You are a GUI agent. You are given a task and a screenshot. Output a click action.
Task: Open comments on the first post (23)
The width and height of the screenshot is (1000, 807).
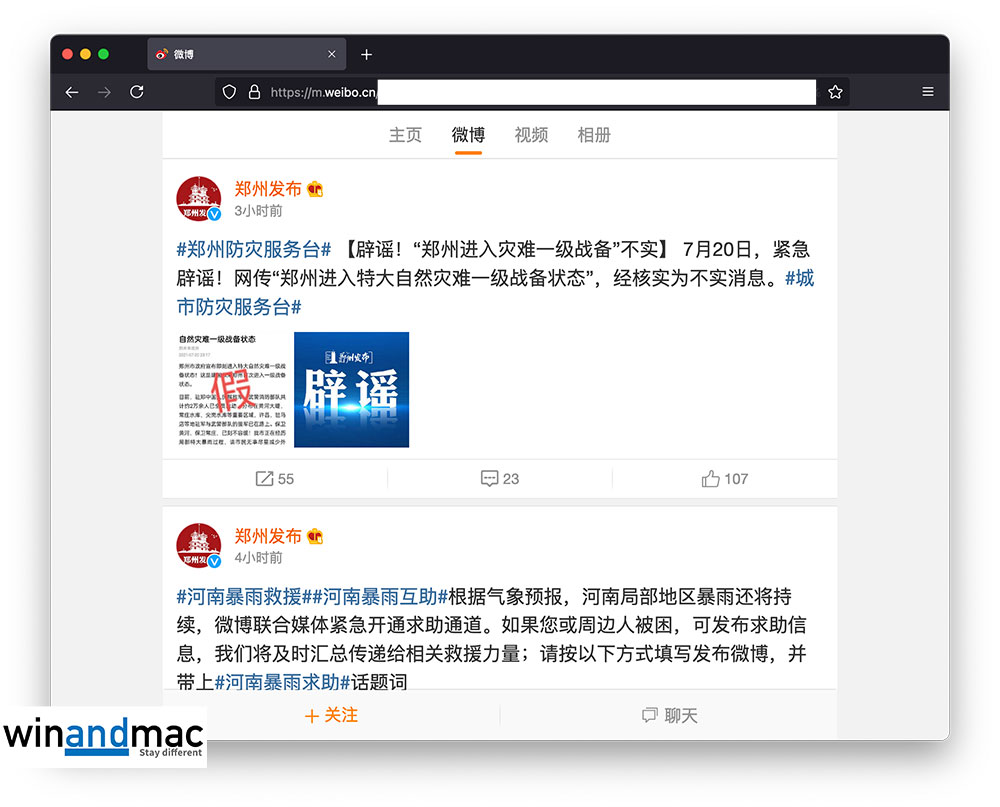(x=499, y=479)
